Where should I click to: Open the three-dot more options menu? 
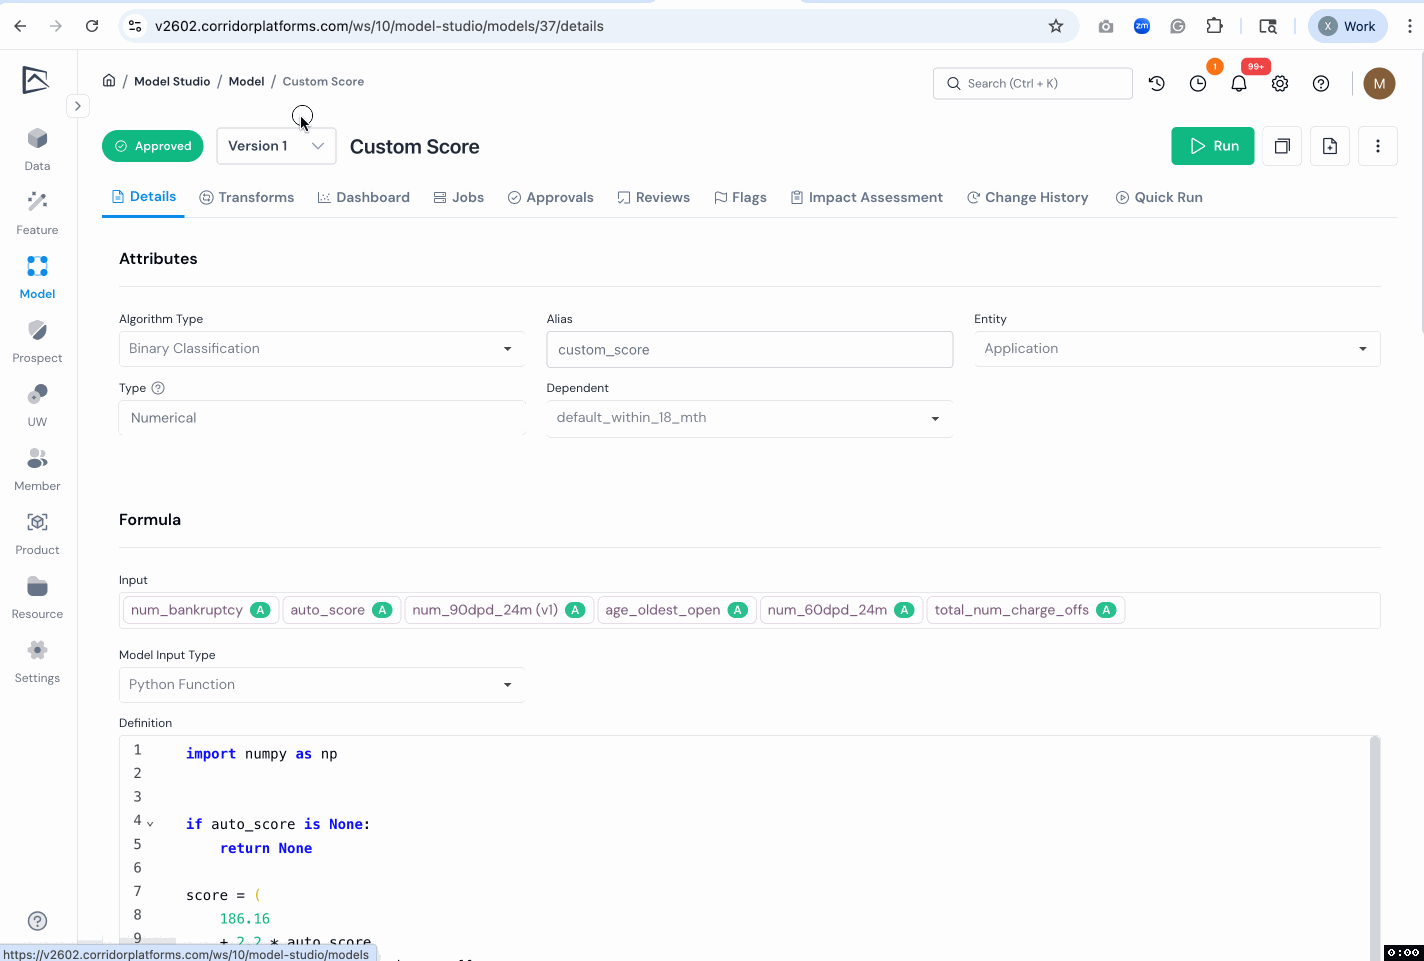(x=1378, y=146)
